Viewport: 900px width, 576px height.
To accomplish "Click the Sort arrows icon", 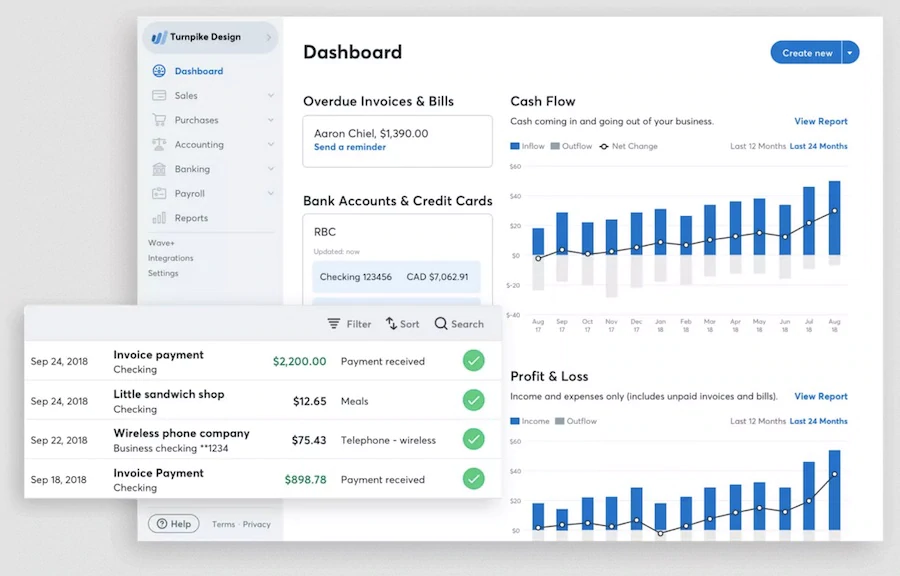I will click(x=391, y=324).
